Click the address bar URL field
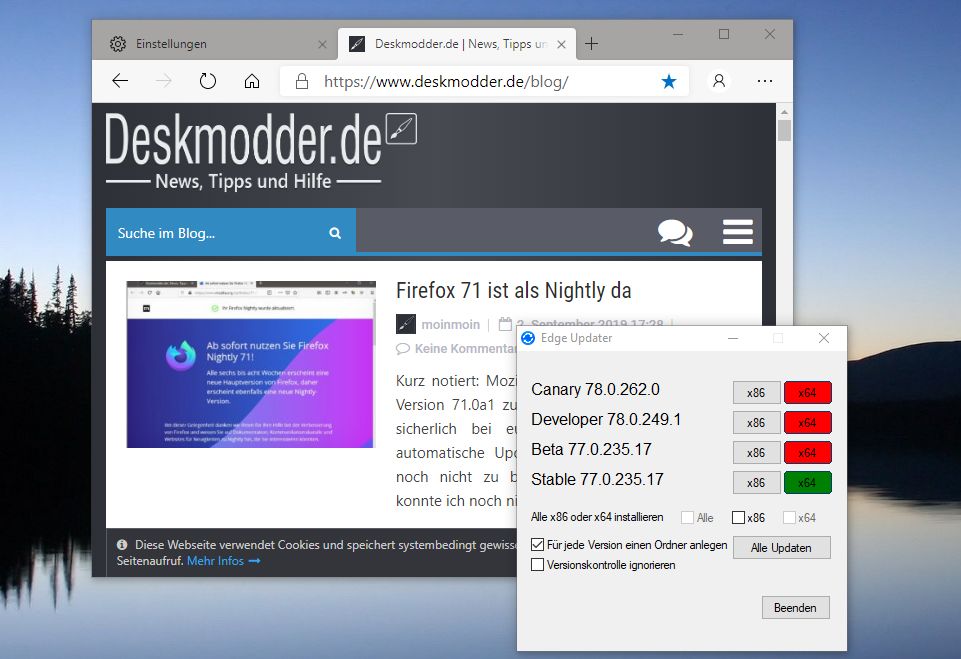 pos(484,81)
